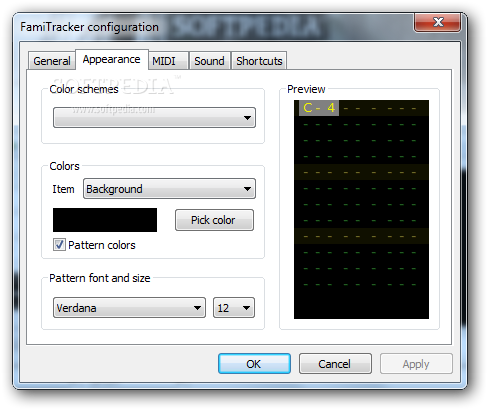The height and width of the screenshot is (410, 488).
Task: Click the Pattern colors label
Action: point(102,245)
